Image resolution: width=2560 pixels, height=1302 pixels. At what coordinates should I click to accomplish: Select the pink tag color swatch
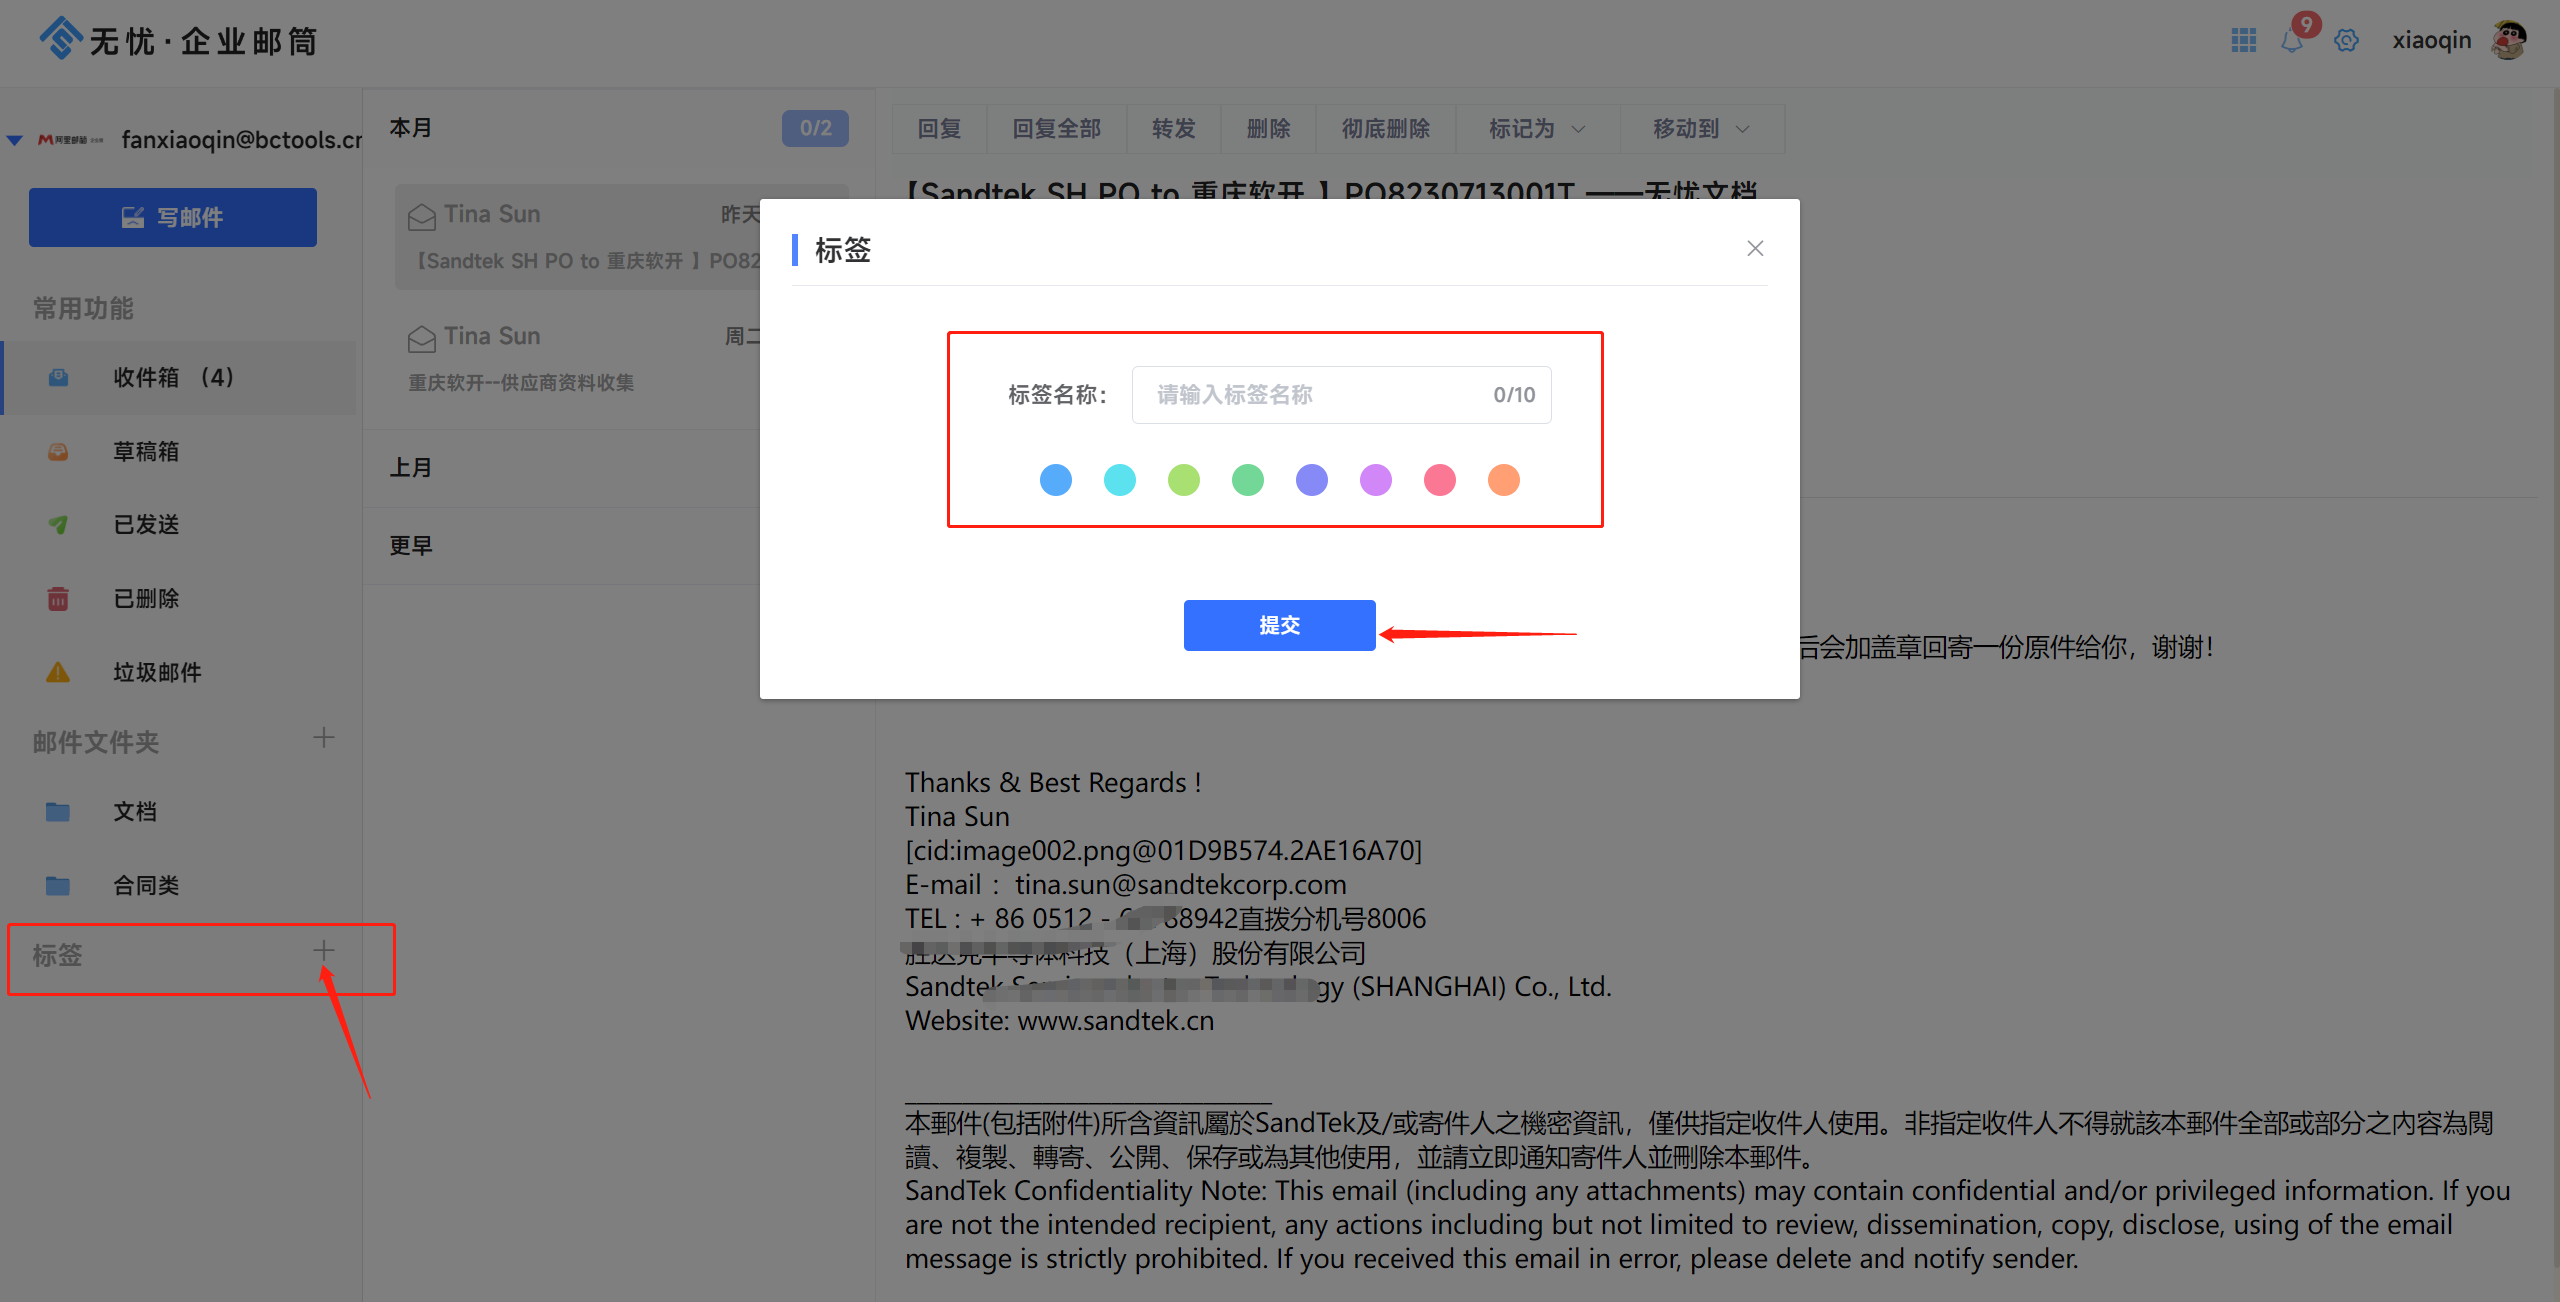tap(1440, 480)
